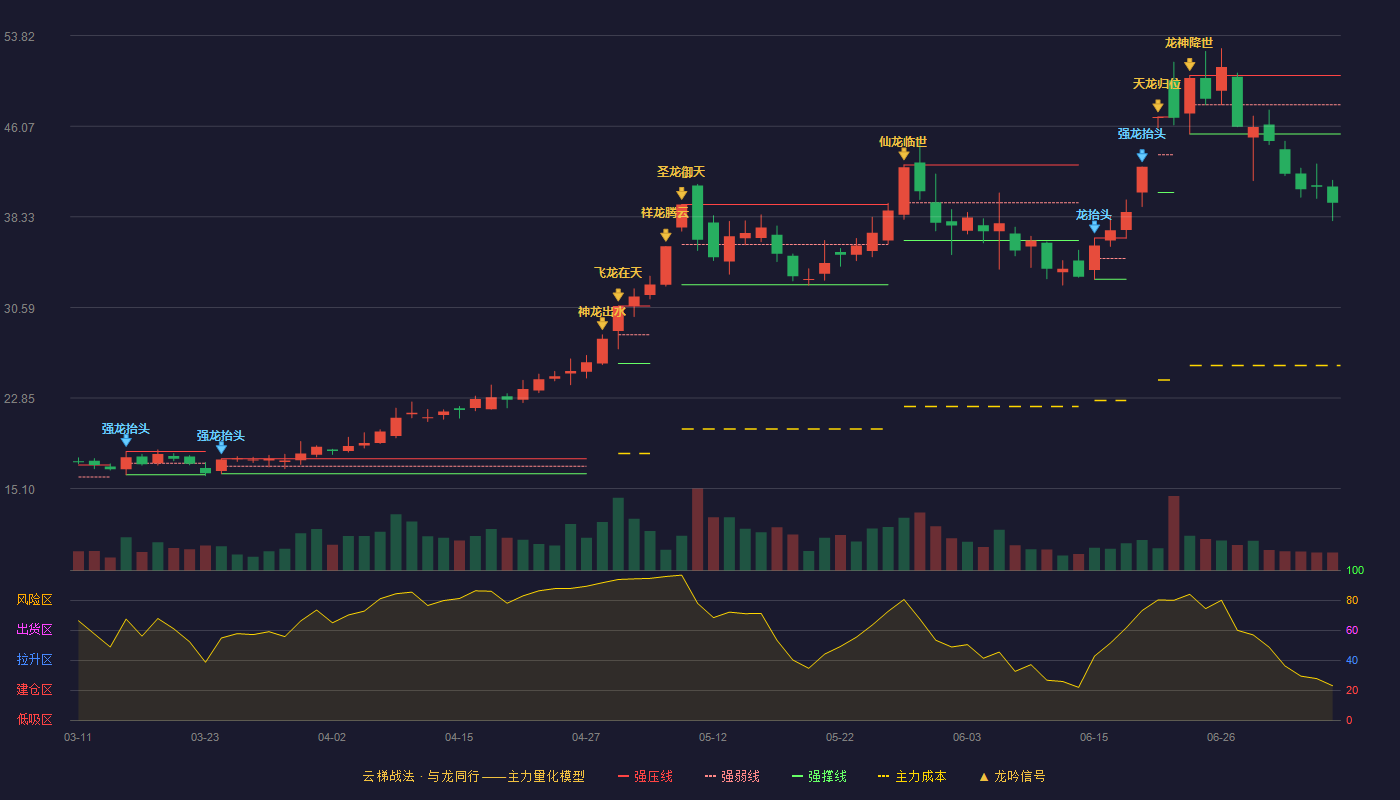
Task: Select the 风险区 zone label
Action: click(35, 600)
